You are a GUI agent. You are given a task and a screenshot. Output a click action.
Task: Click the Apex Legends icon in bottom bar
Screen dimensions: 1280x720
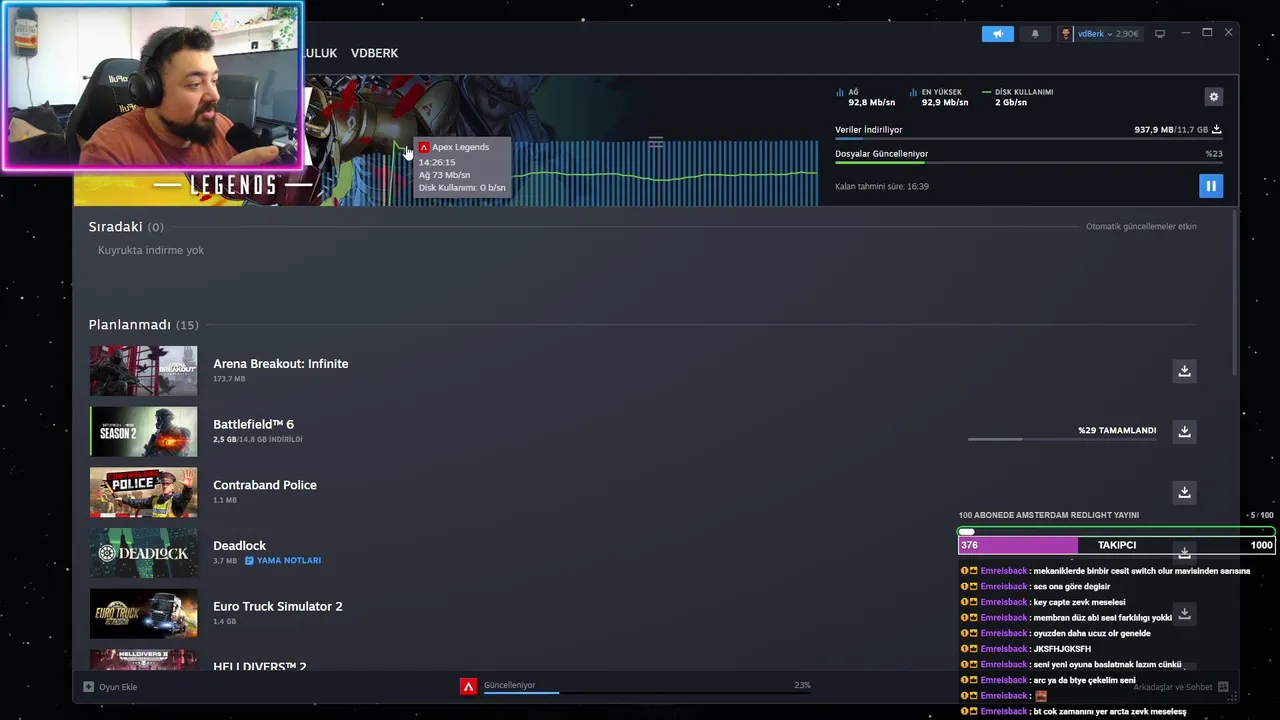(x=468, y=686)
